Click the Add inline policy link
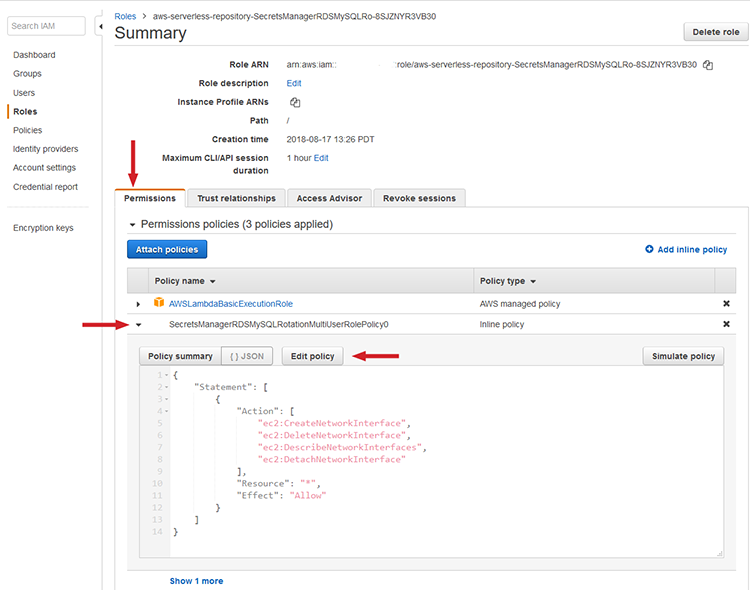This screenshot has height=590, width=750. pyautogui.click(x=692, y=249)
